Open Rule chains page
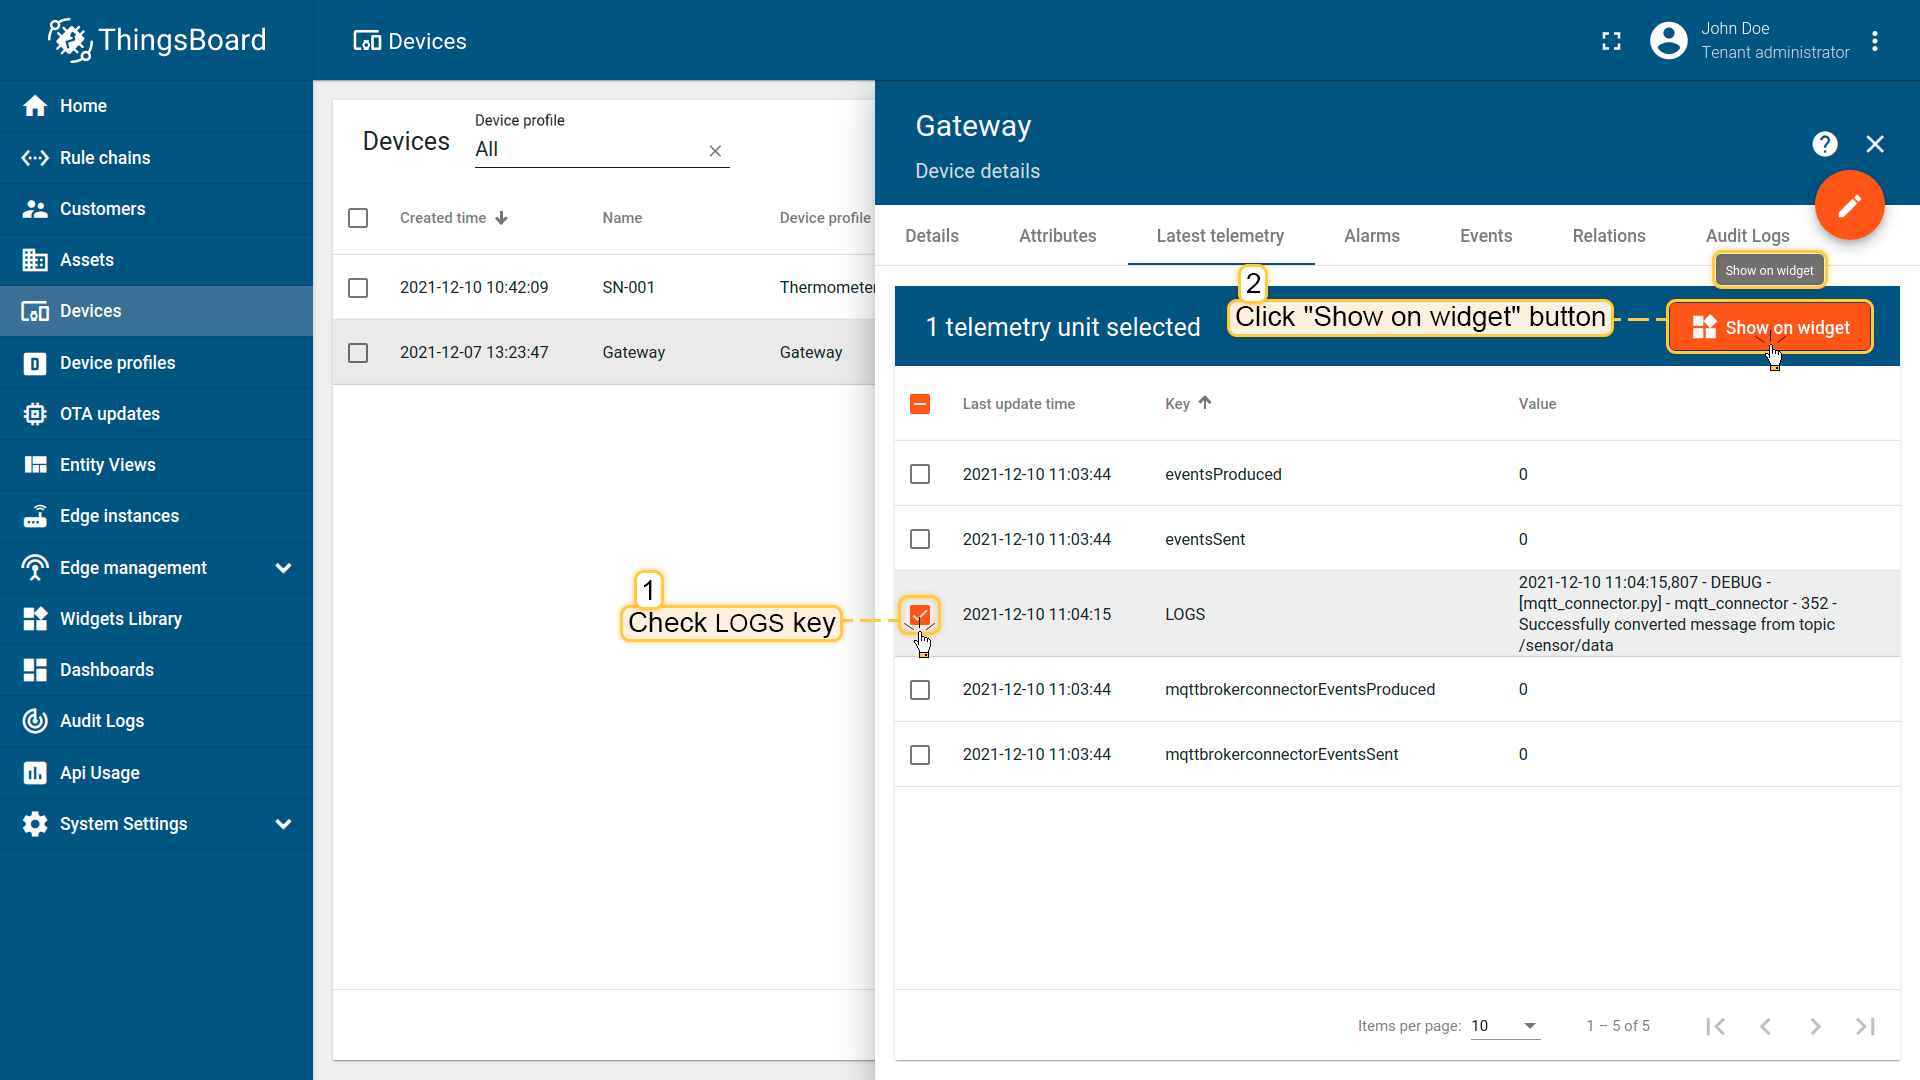The image size is (1920, 1080). click(156, 158)
